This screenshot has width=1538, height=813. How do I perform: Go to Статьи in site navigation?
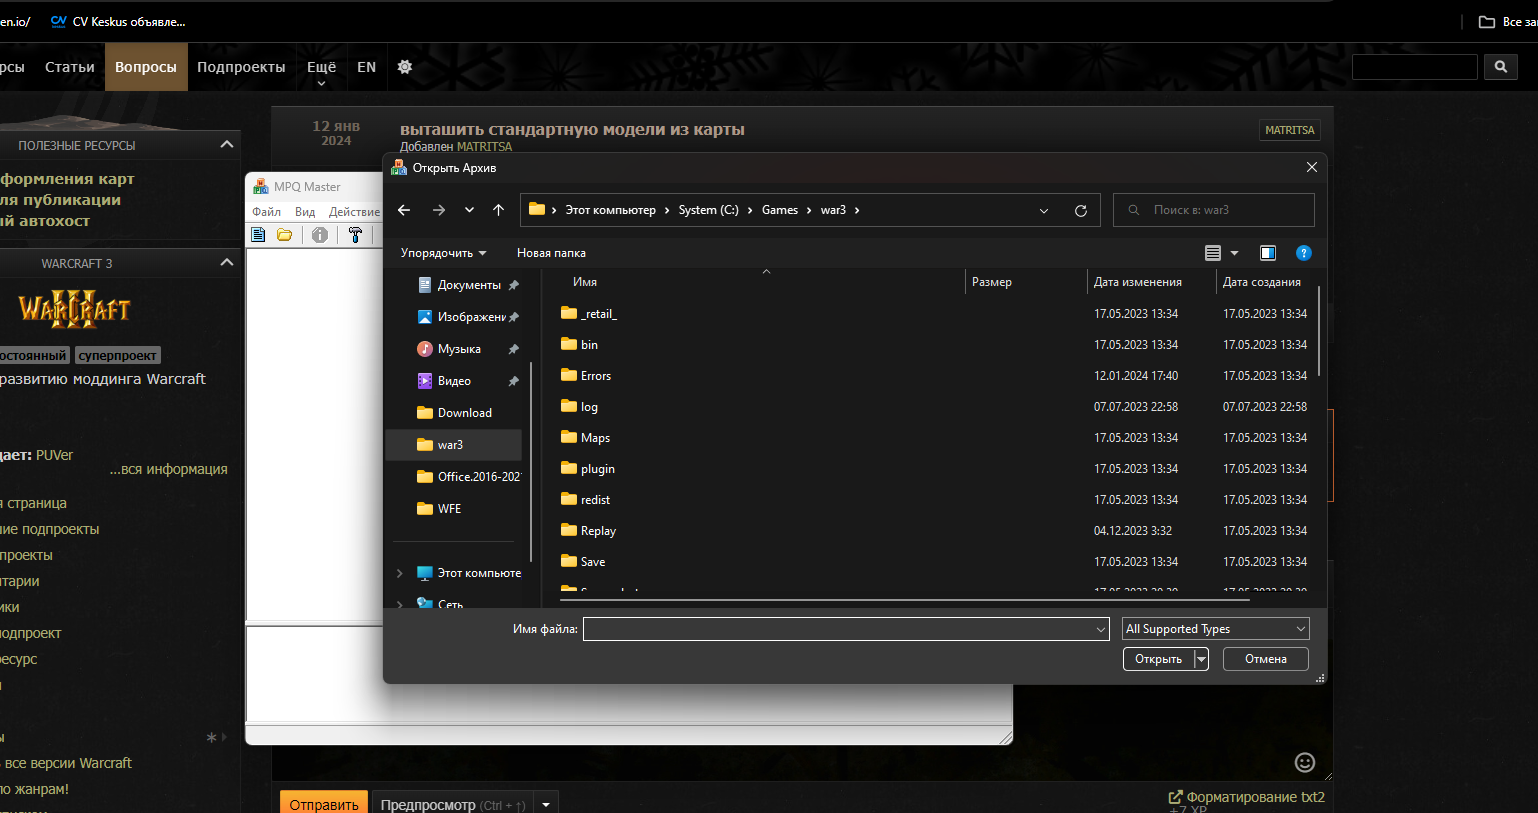click(70, 67)
